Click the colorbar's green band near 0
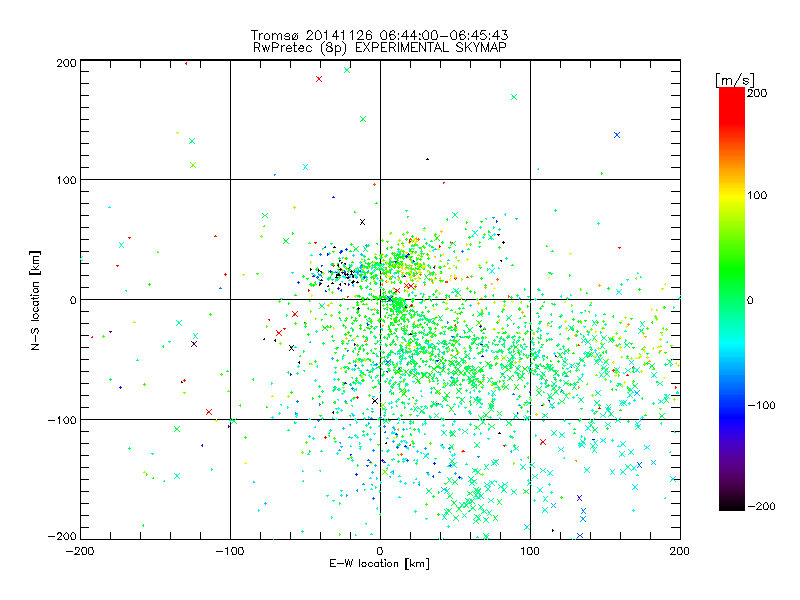 click(x=732, y=300)
